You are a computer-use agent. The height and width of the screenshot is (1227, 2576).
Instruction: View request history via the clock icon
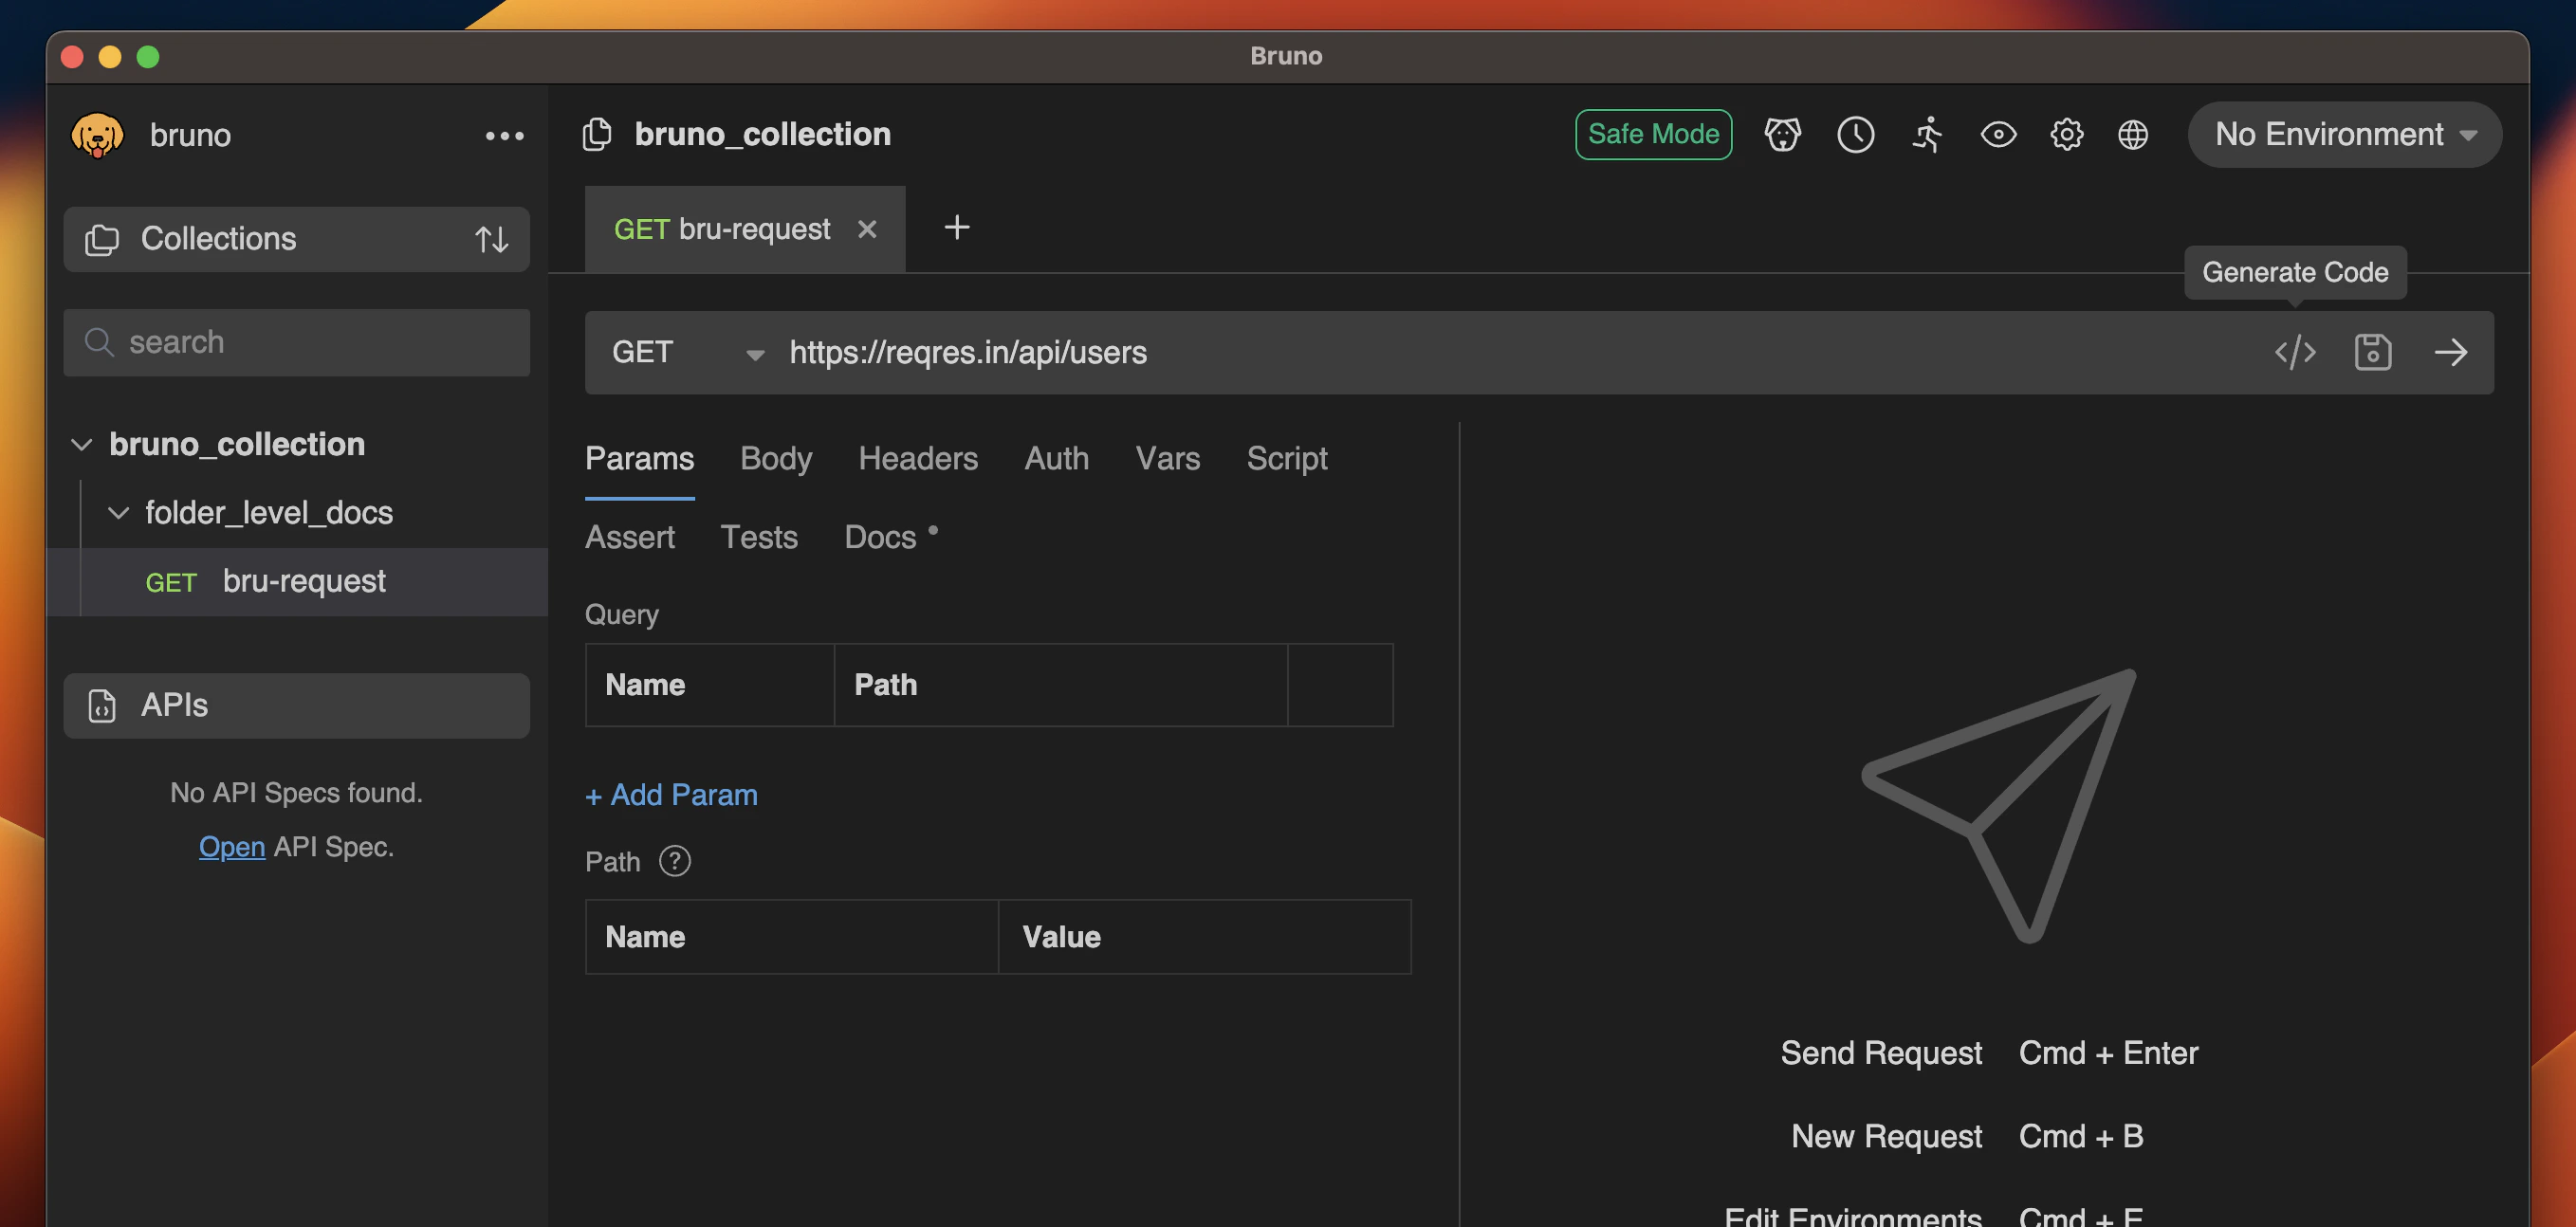point(1856,134)
